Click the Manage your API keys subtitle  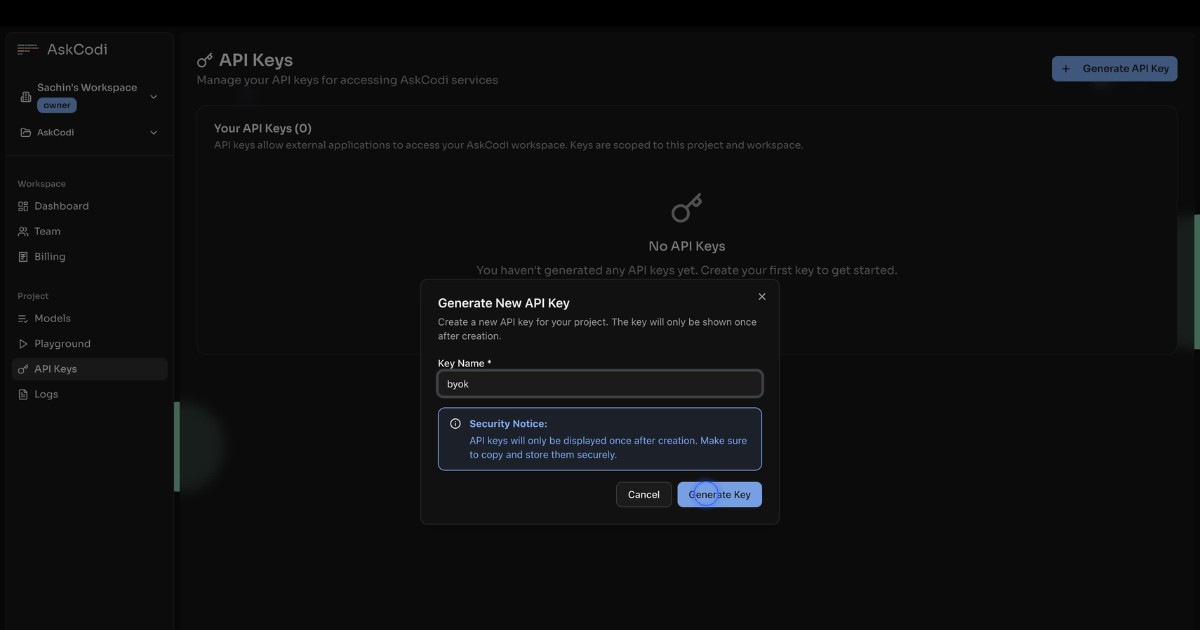[347, 80]
